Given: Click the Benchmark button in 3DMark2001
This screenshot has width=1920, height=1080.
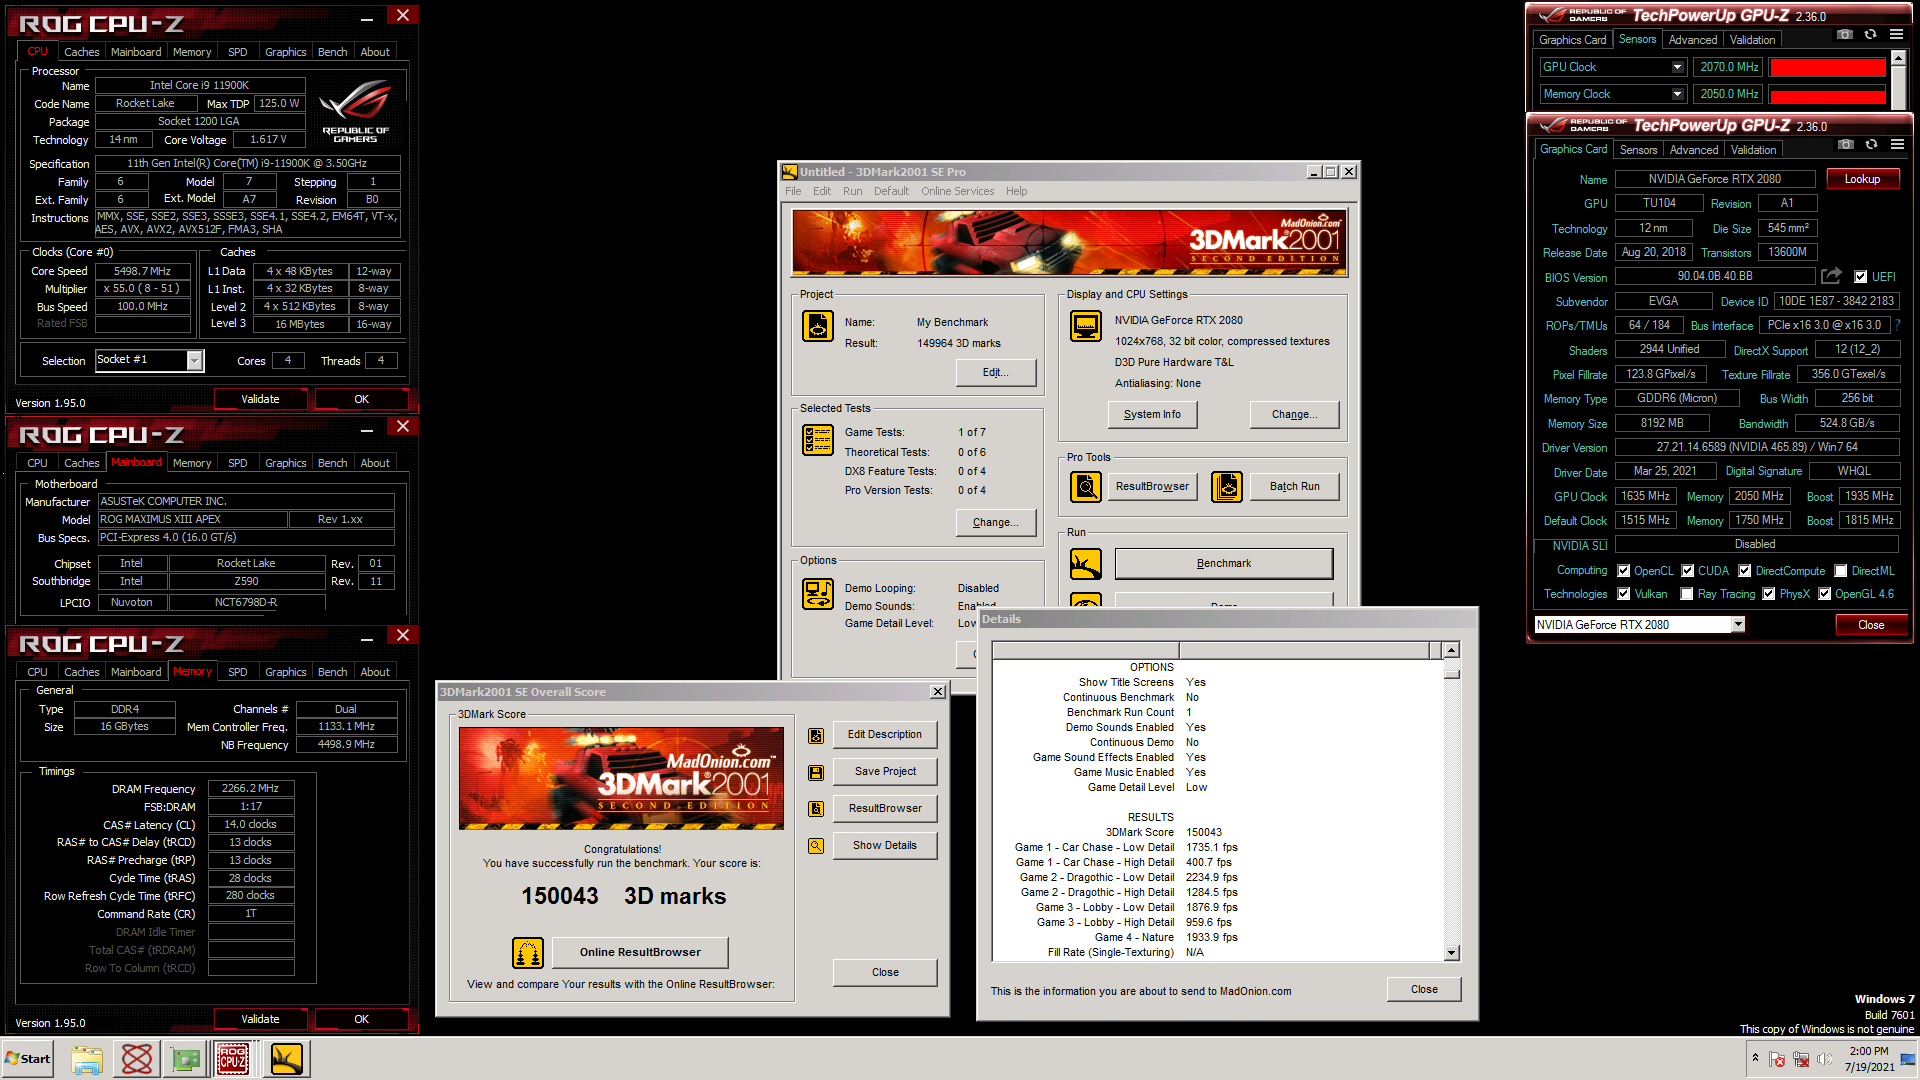Looking at the screenshot, I should click(1224, 564).
